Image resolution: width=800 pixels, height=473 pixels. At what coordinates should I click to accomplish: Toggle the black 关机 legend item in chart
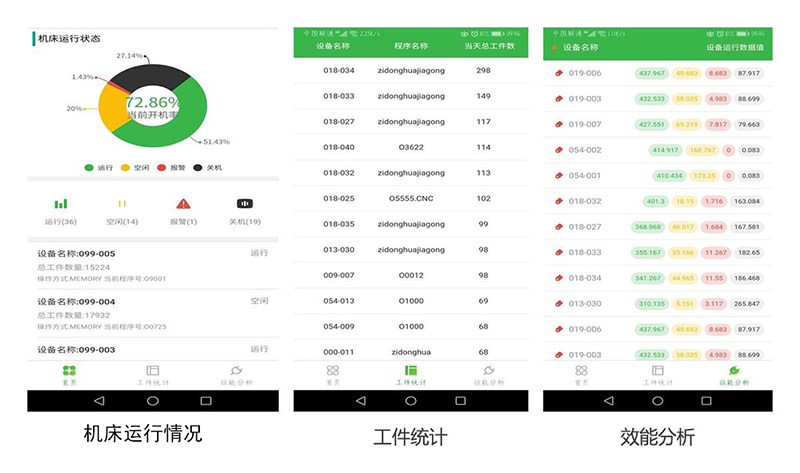point(205,167)
